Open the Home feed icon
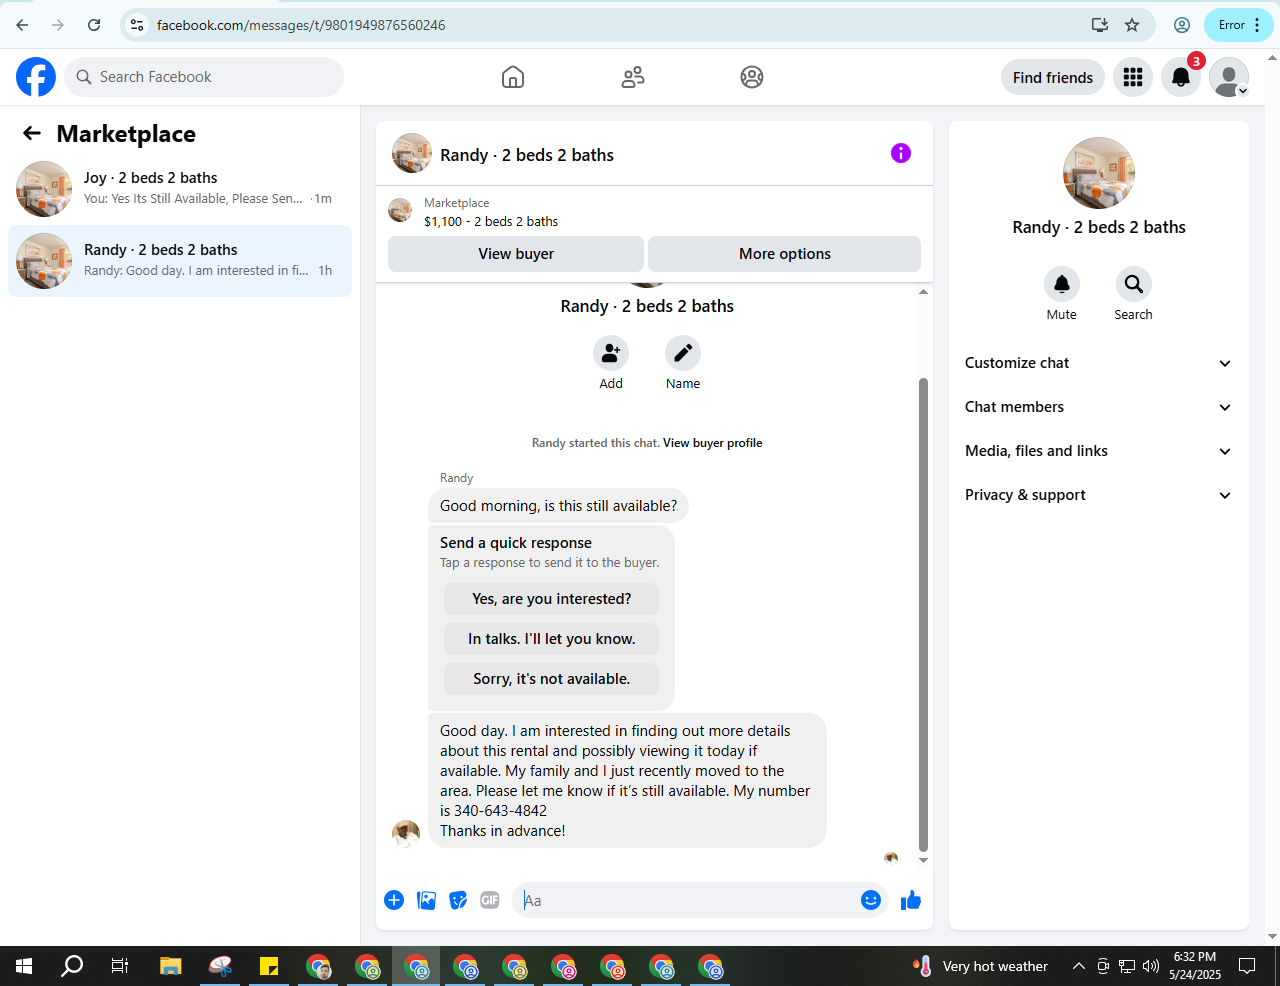 (513, 77)
